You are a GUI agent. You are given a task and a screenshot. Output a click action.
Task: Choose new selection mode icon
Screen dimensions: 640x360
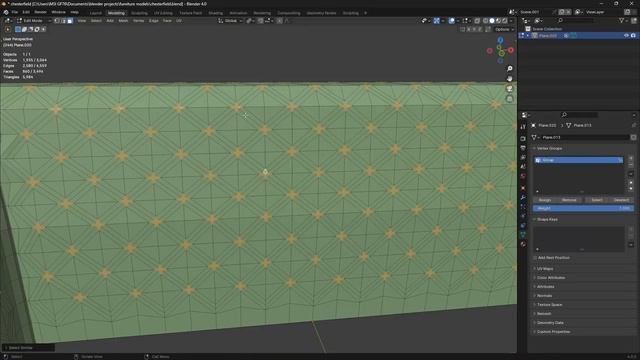click(x=18, y=29)
